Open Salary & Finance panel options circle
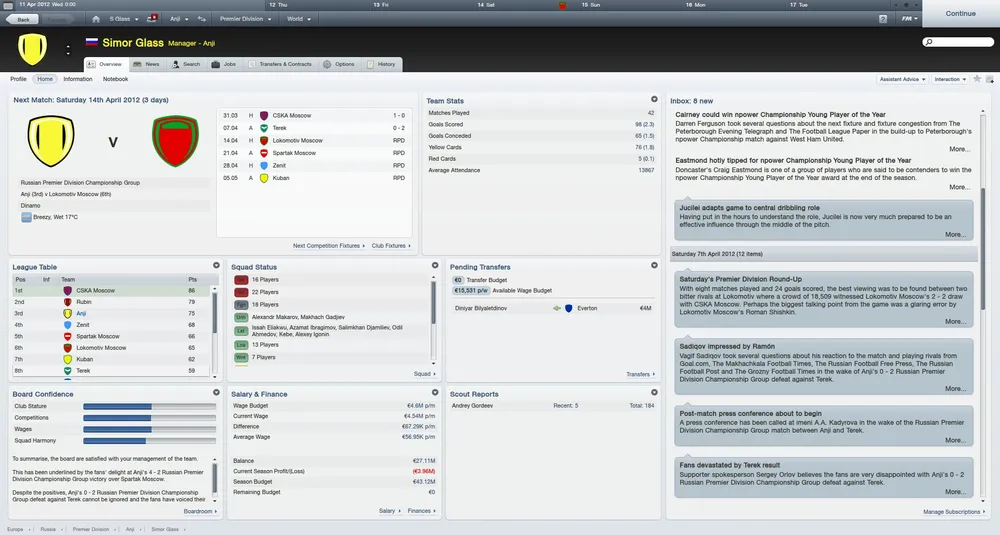Image resolution: width=1000 pixels, height=535 pixels. point(435,392)
